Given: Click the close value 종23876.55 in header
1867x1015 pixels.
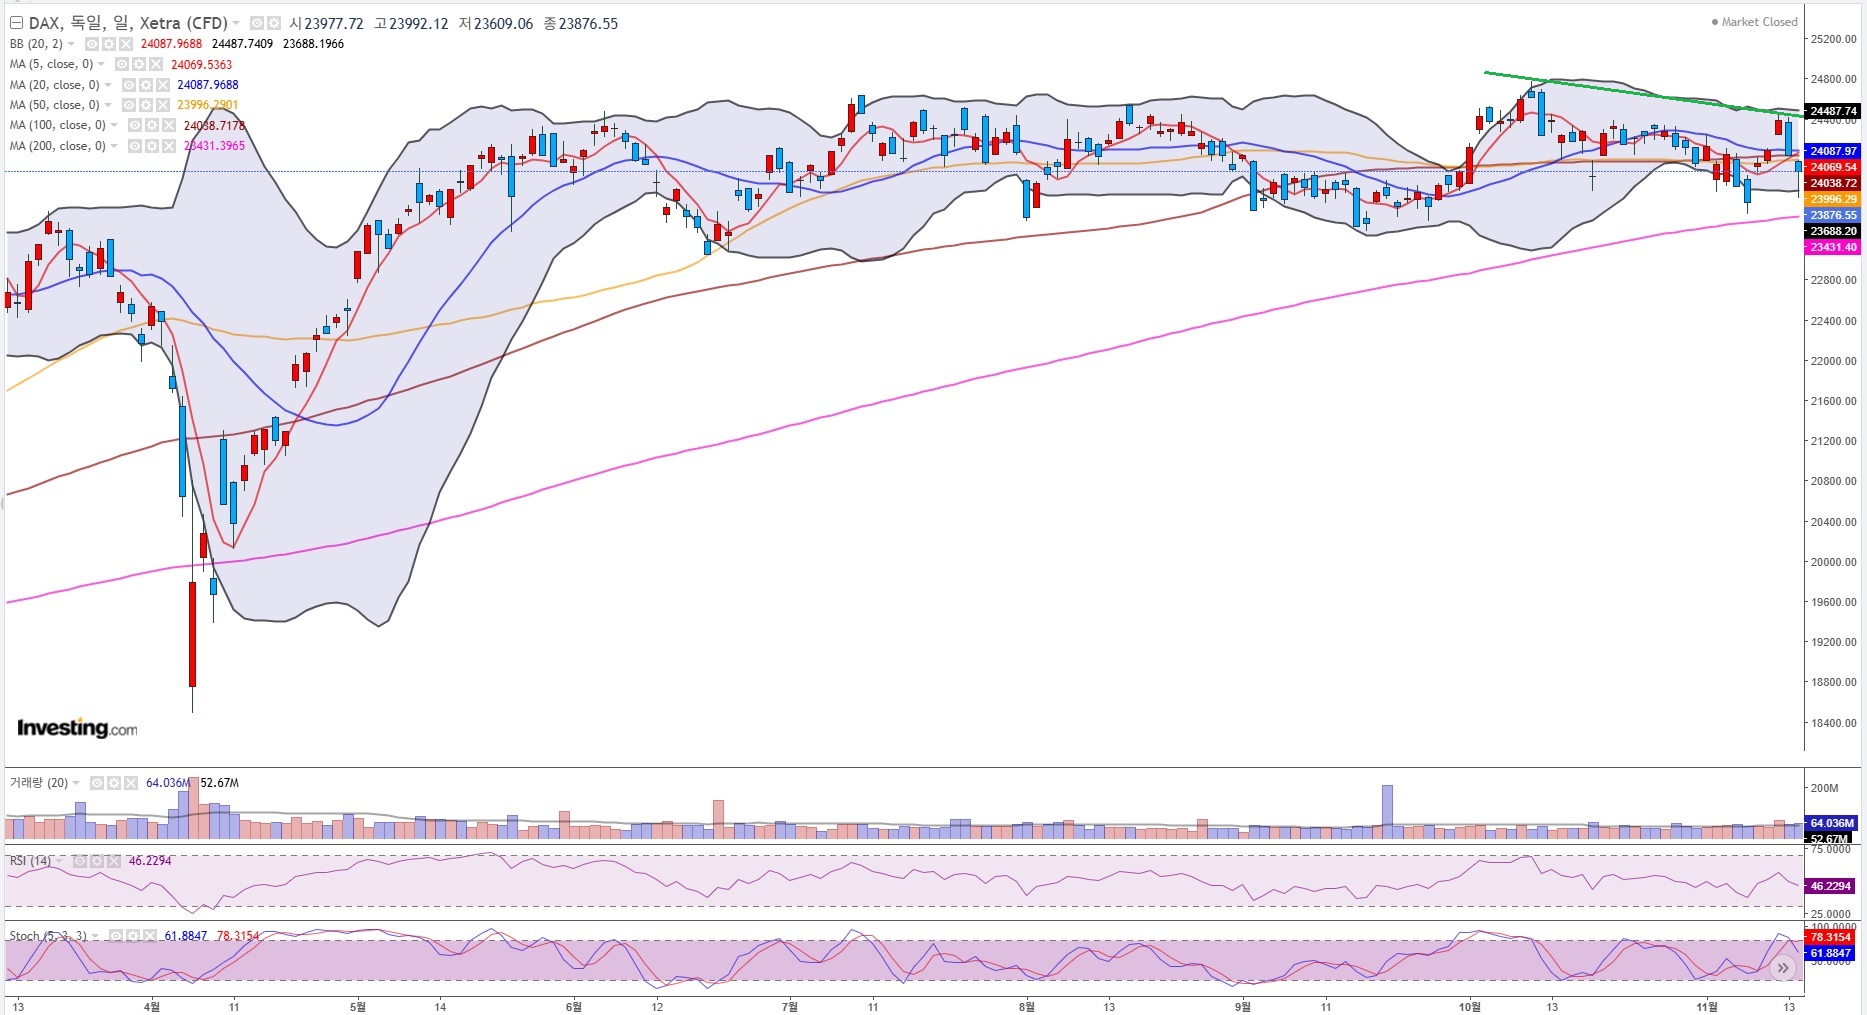Looking at the screenshot, I should point(581,24).
